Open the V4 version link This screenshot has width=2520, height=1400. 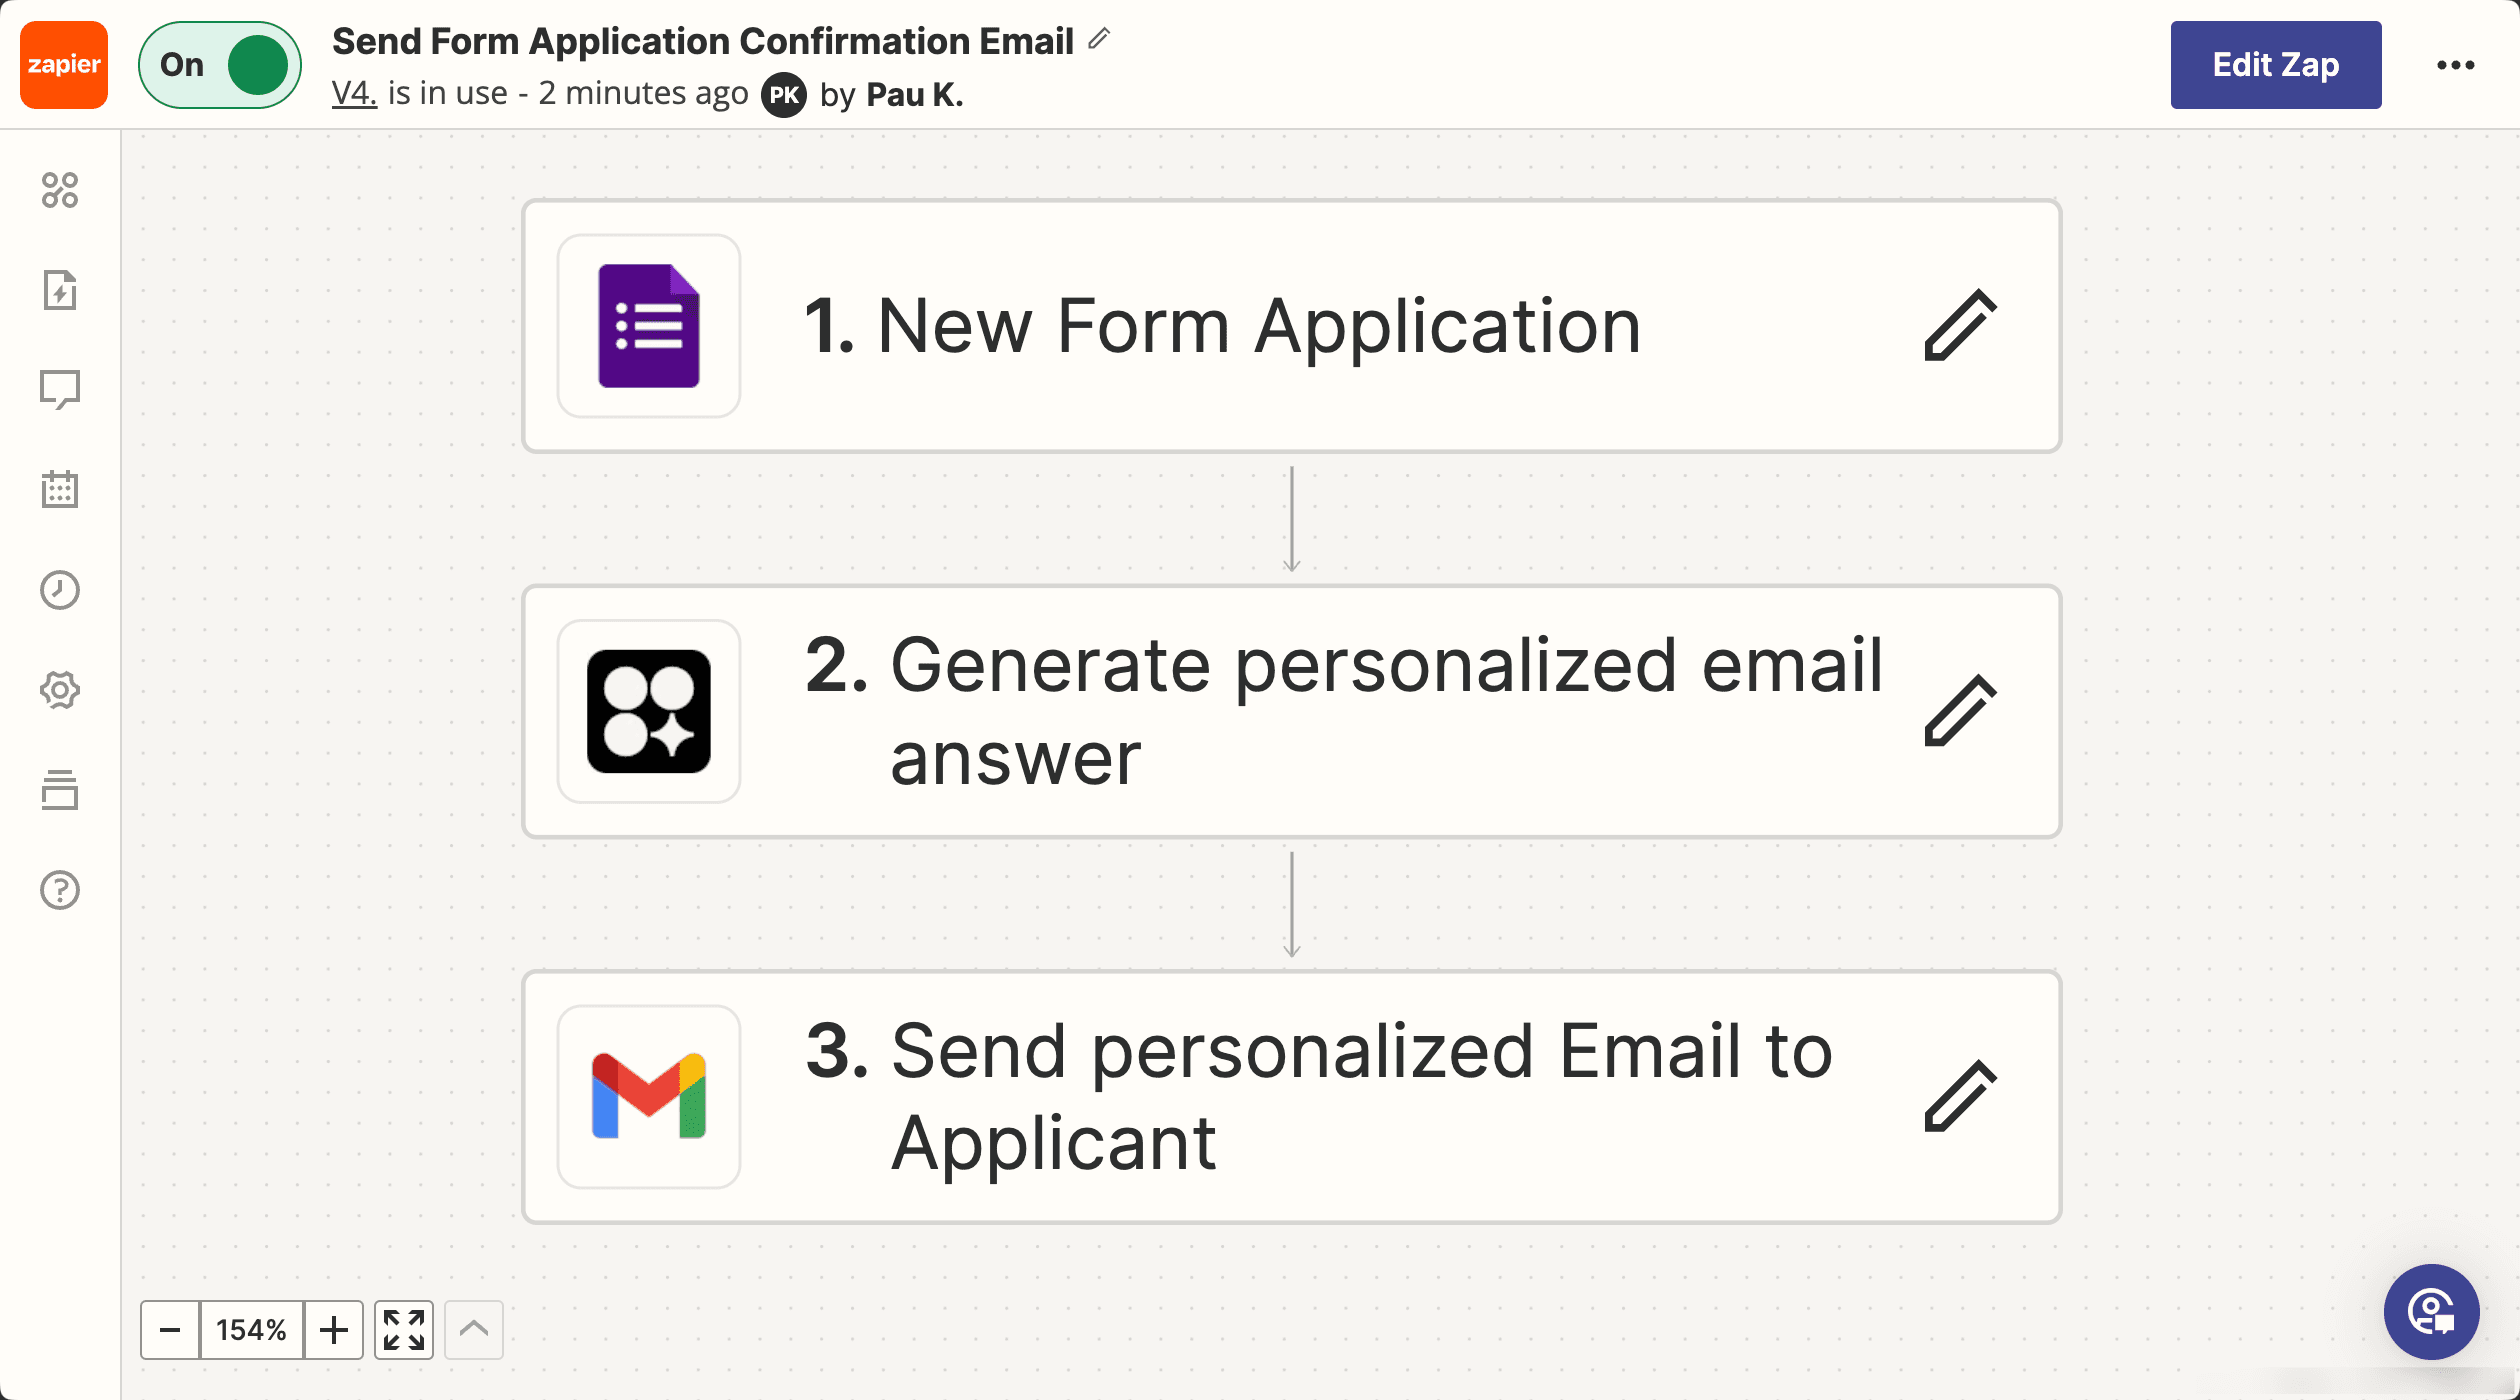tap(353, 93)
